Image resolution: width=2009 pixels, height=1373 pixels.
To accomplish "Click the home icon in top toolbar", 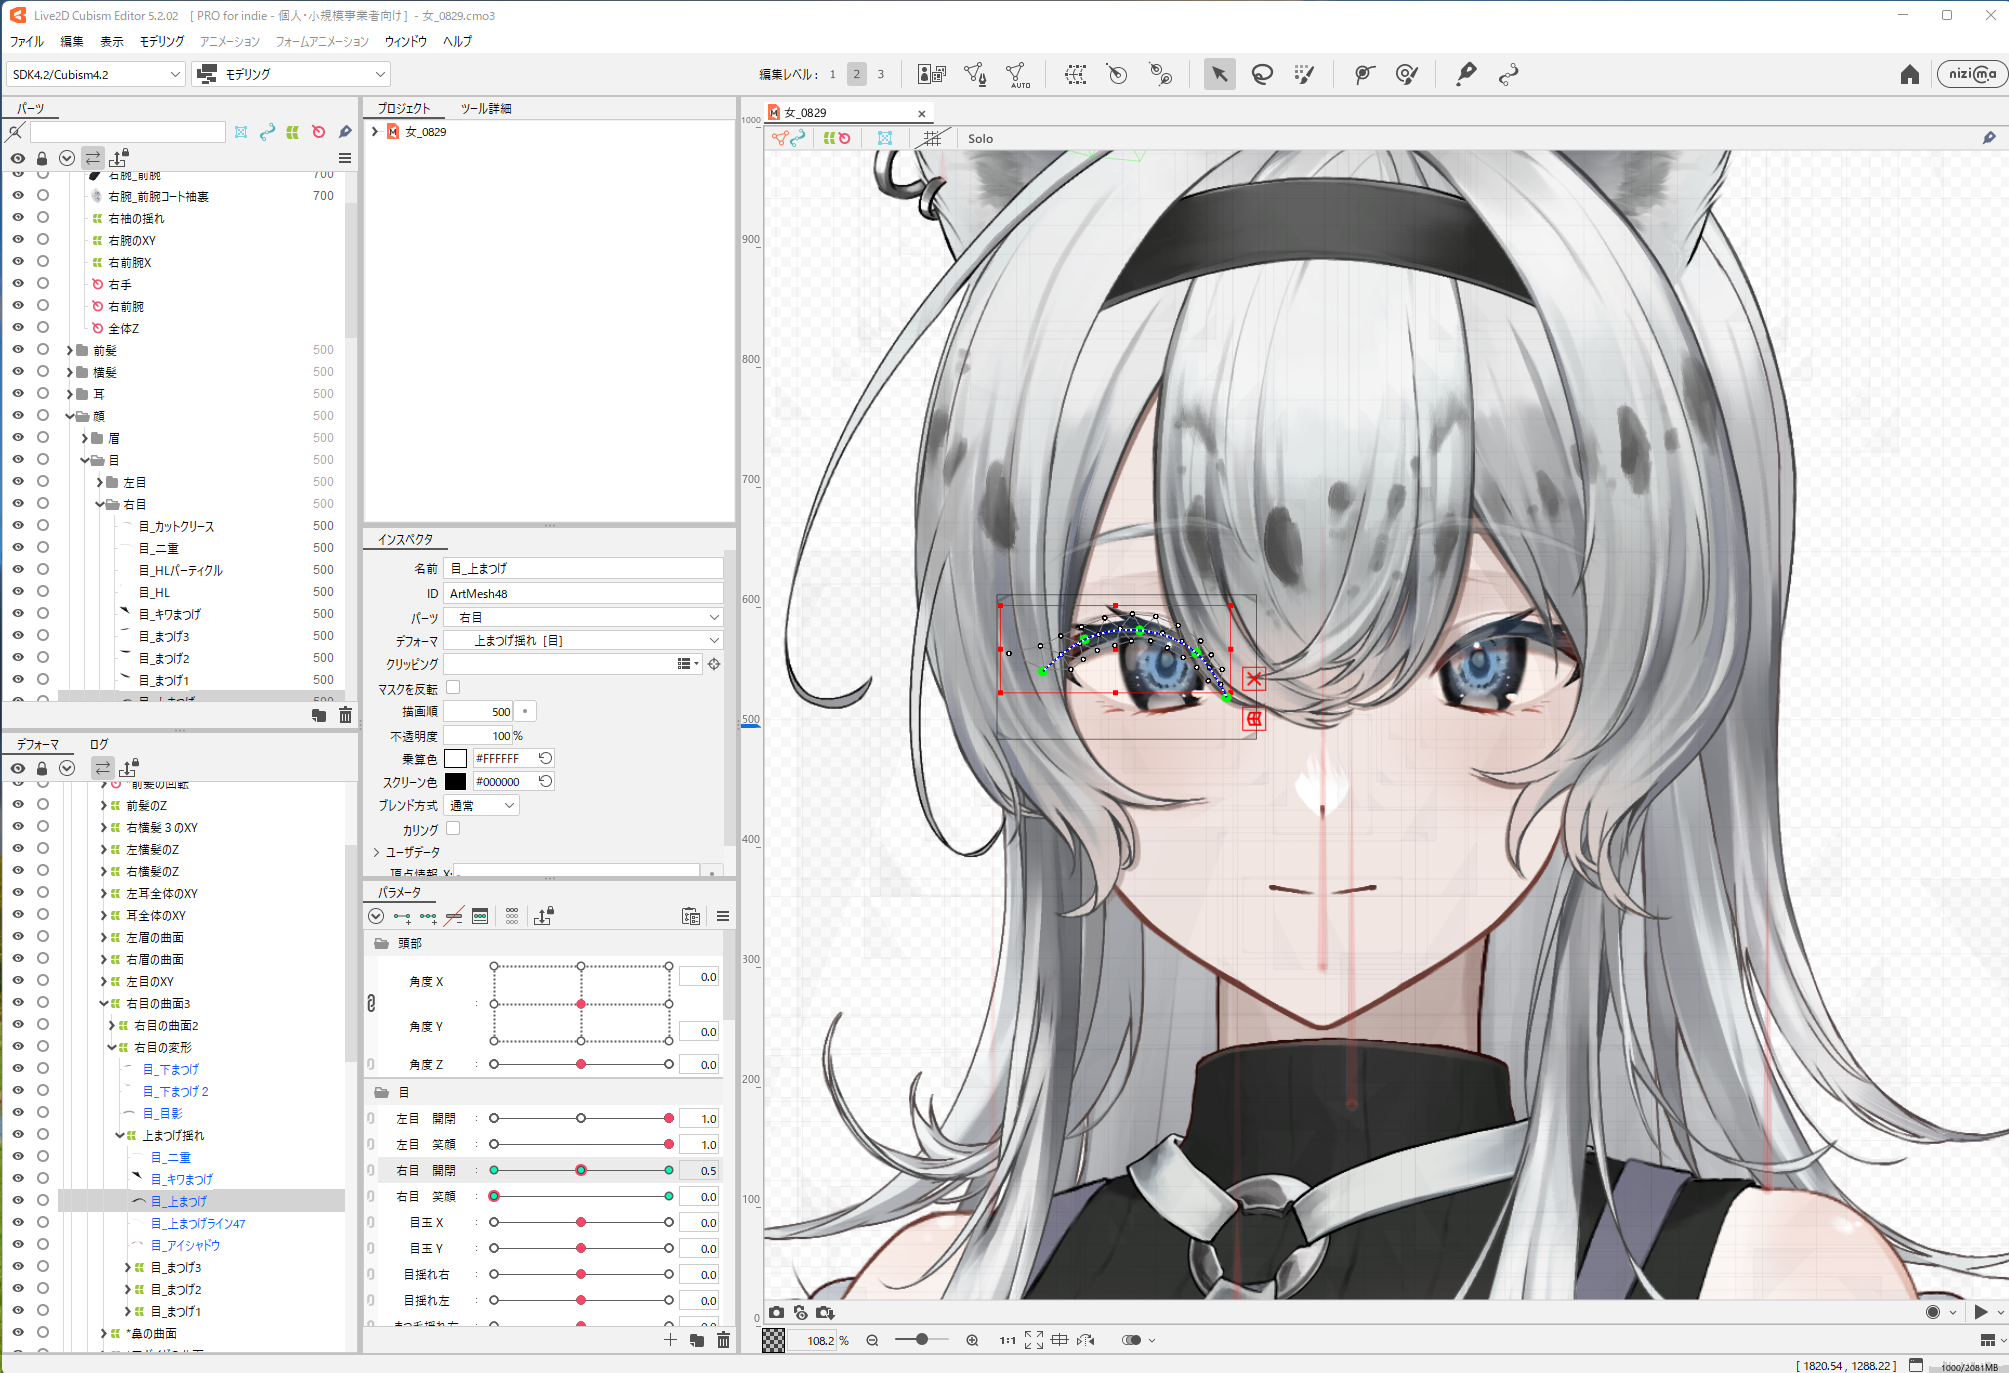I will point(1909,74).
